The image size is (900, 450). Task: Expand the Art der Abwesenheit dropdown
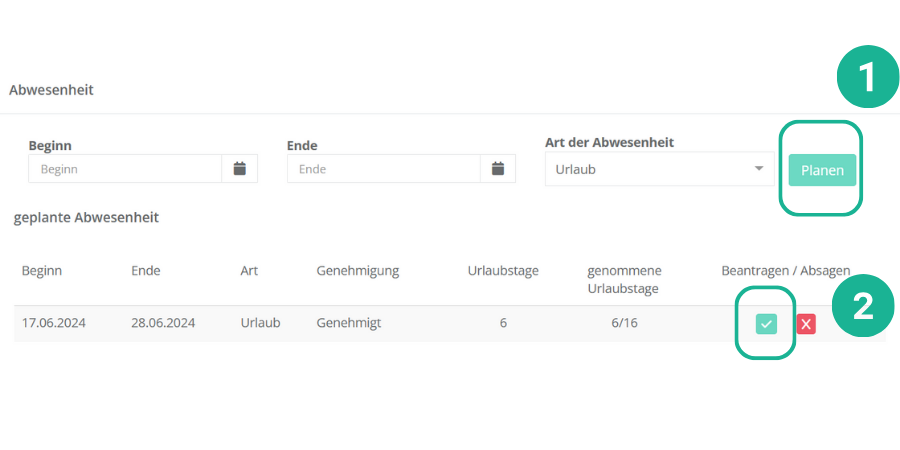[x=658, y=169]
